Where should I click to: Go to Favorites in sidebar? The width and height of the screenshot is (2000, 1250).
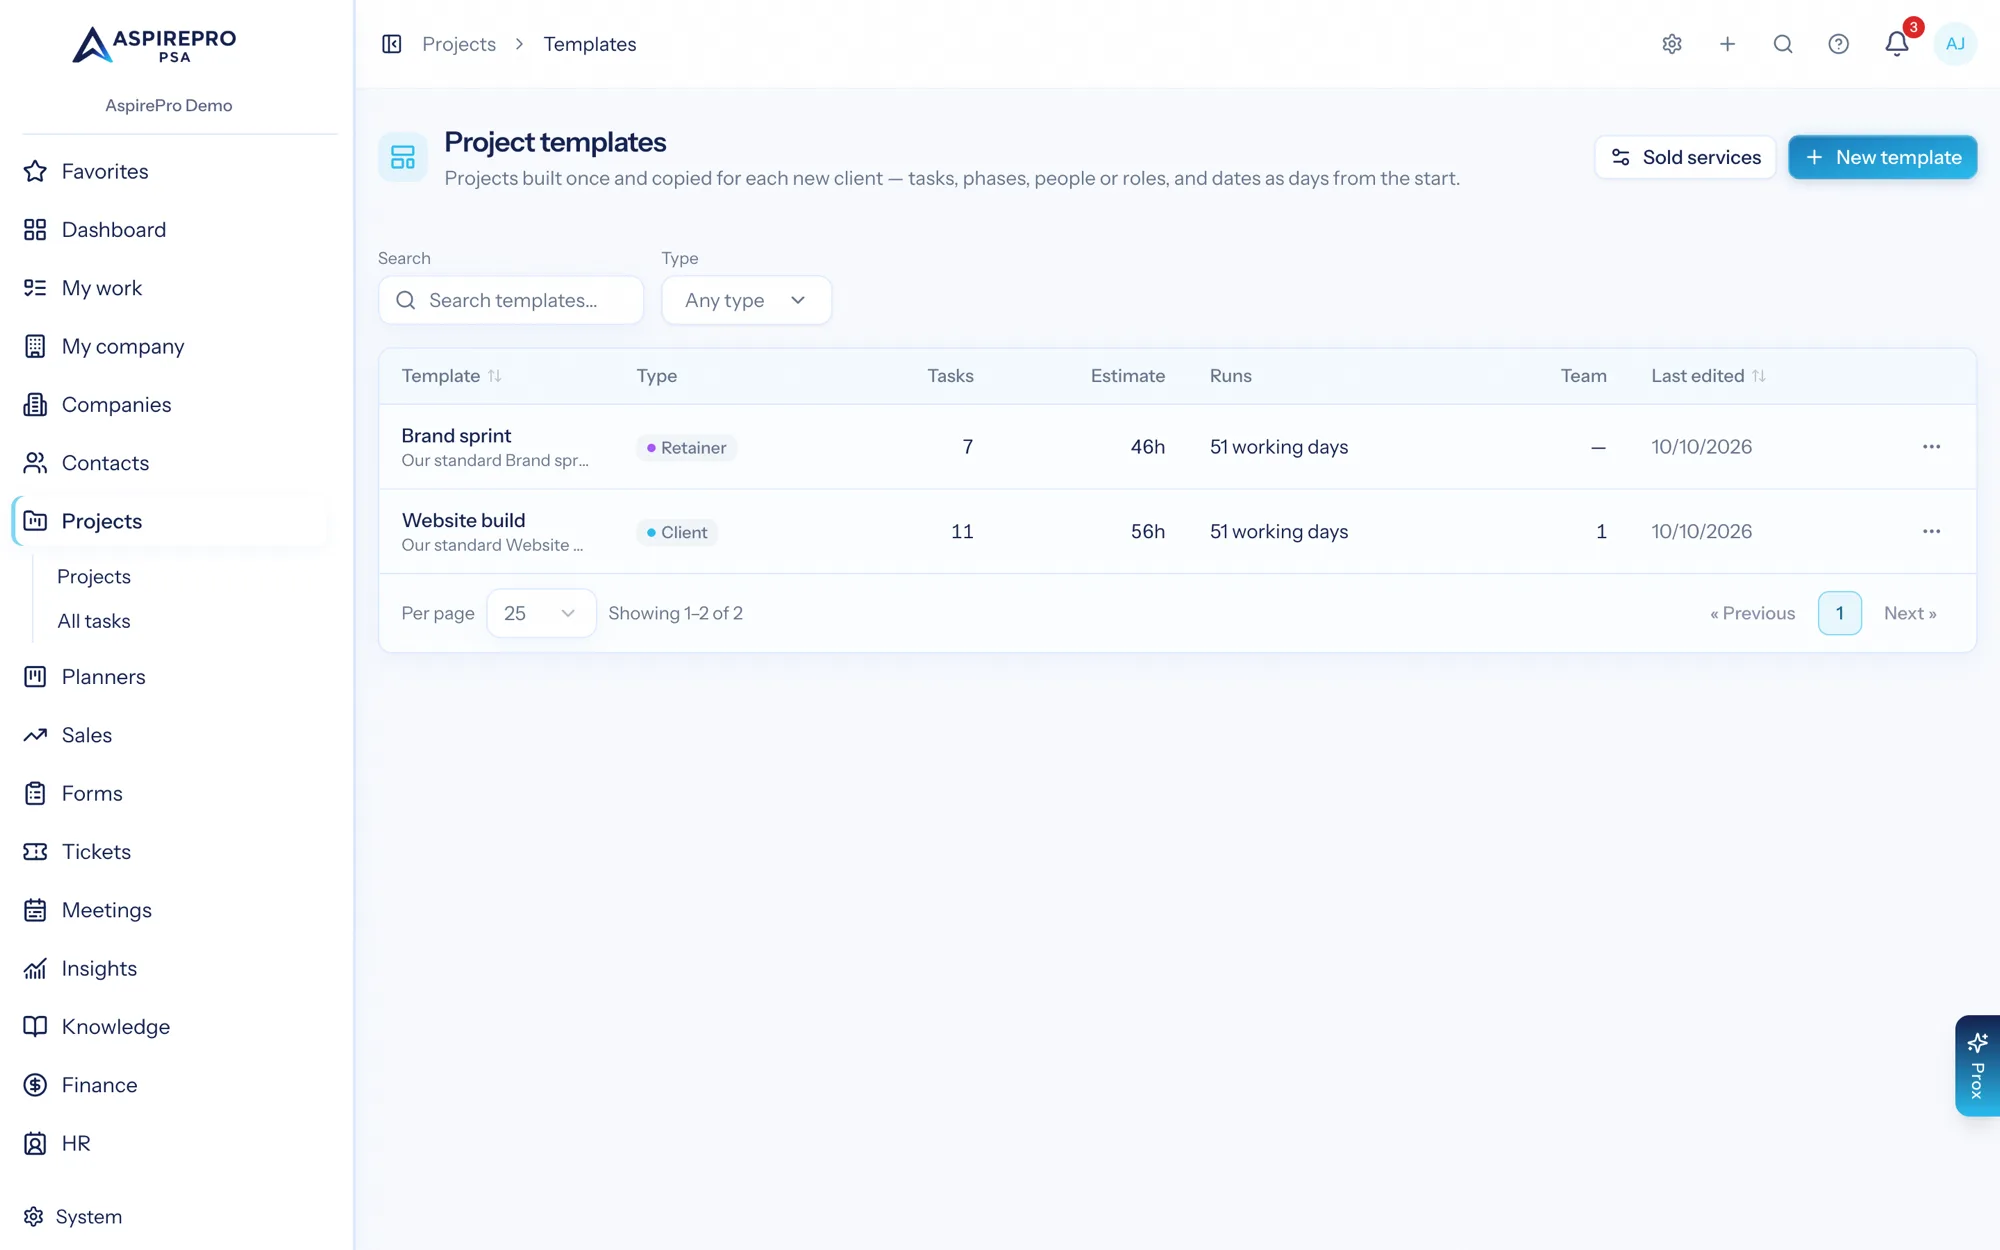pos(169,171)
